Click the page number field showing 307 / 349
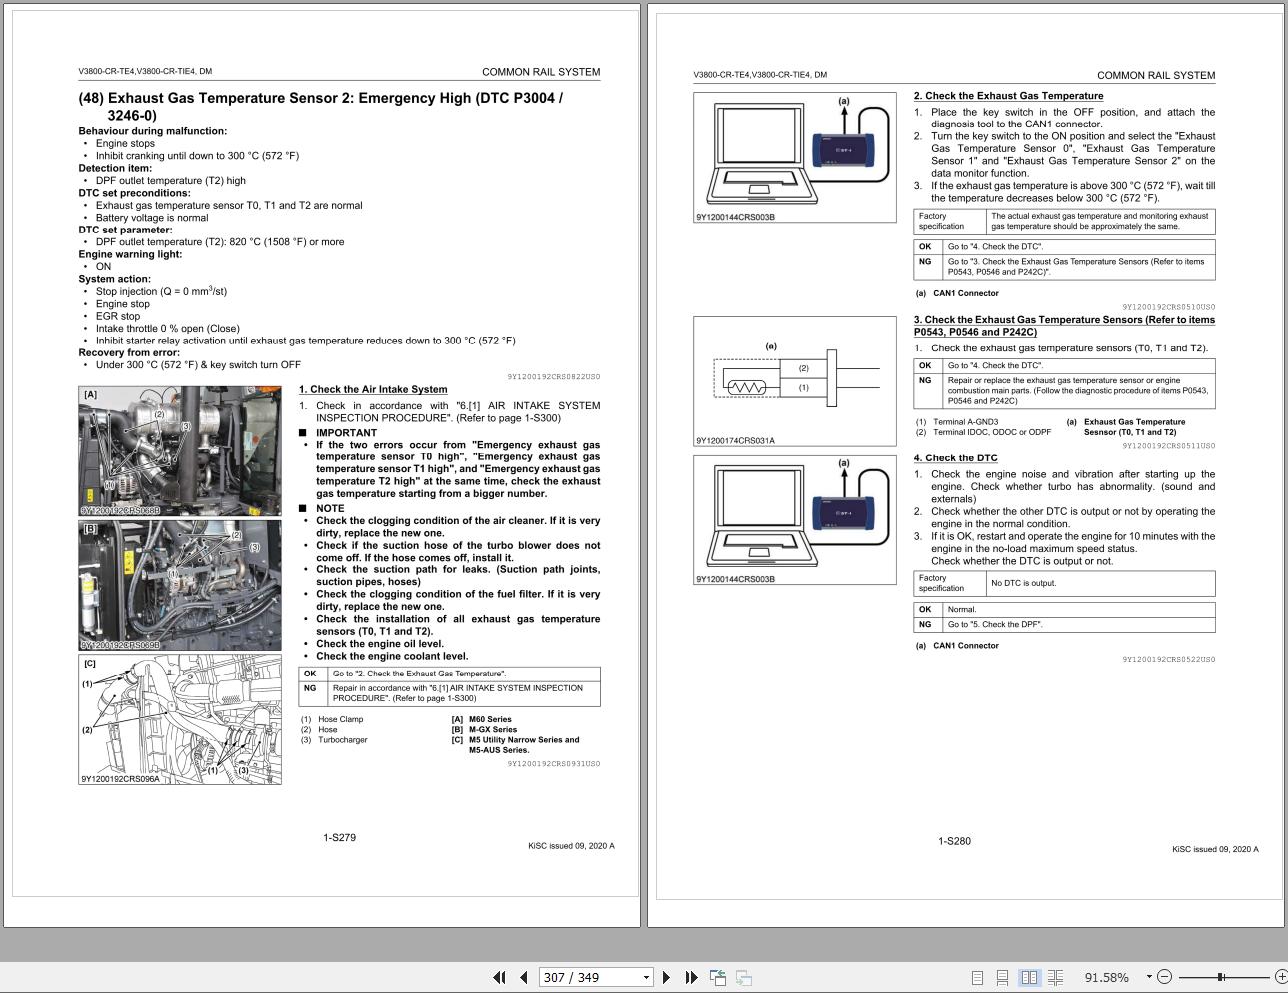Image resolution: width=1288 pixels, height=993 pixels. pos(588,977)
